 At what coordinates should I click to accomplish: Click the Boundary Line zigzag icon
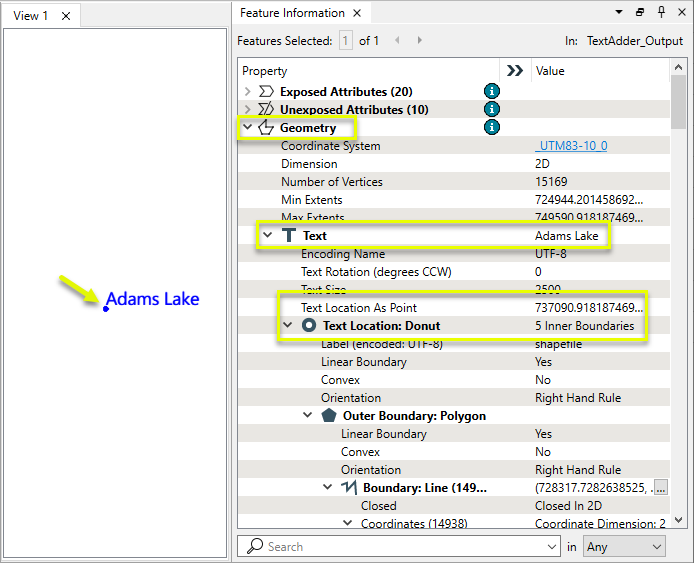pyautogui.click(x=348, y=488)
